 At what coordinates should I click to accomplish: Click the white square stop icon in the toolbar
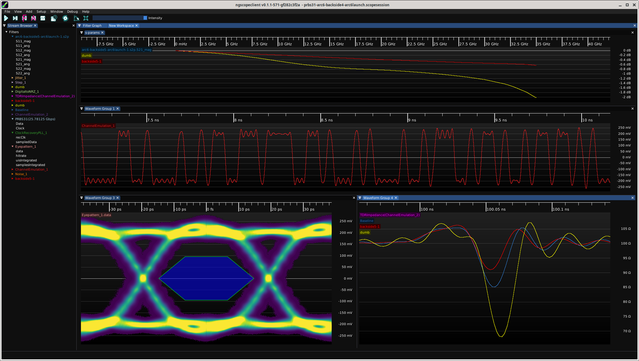pos(43,18)
